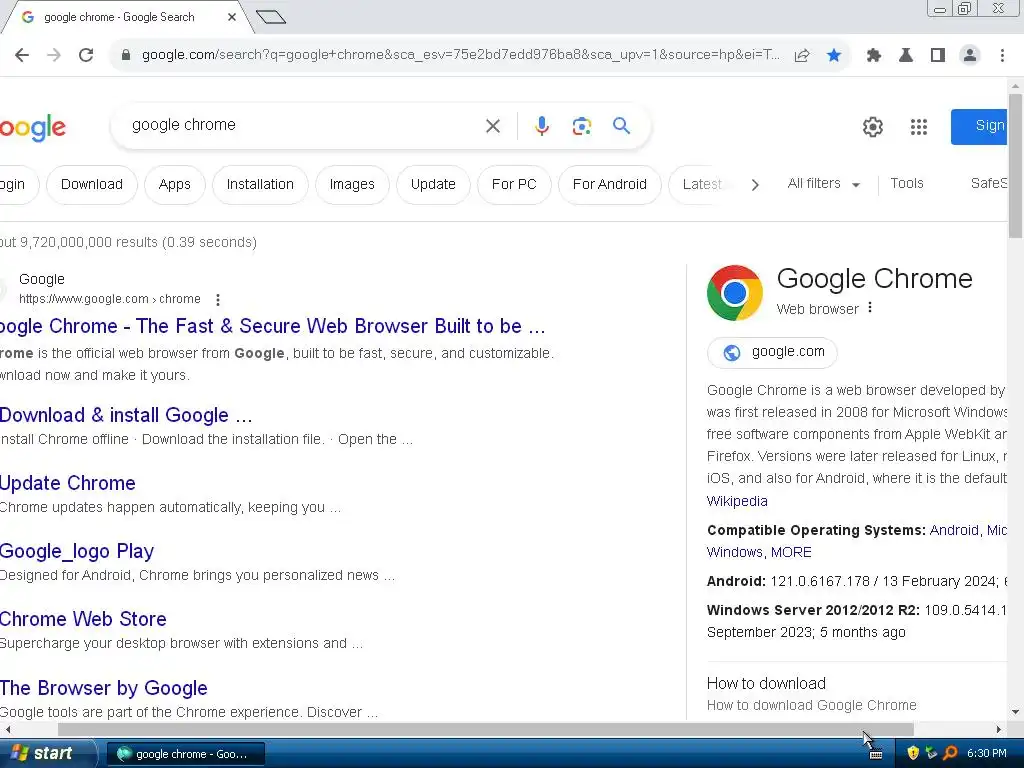Click the padlock site info icon
Screen dimensions: 1024x768
[x=126, y=55]
